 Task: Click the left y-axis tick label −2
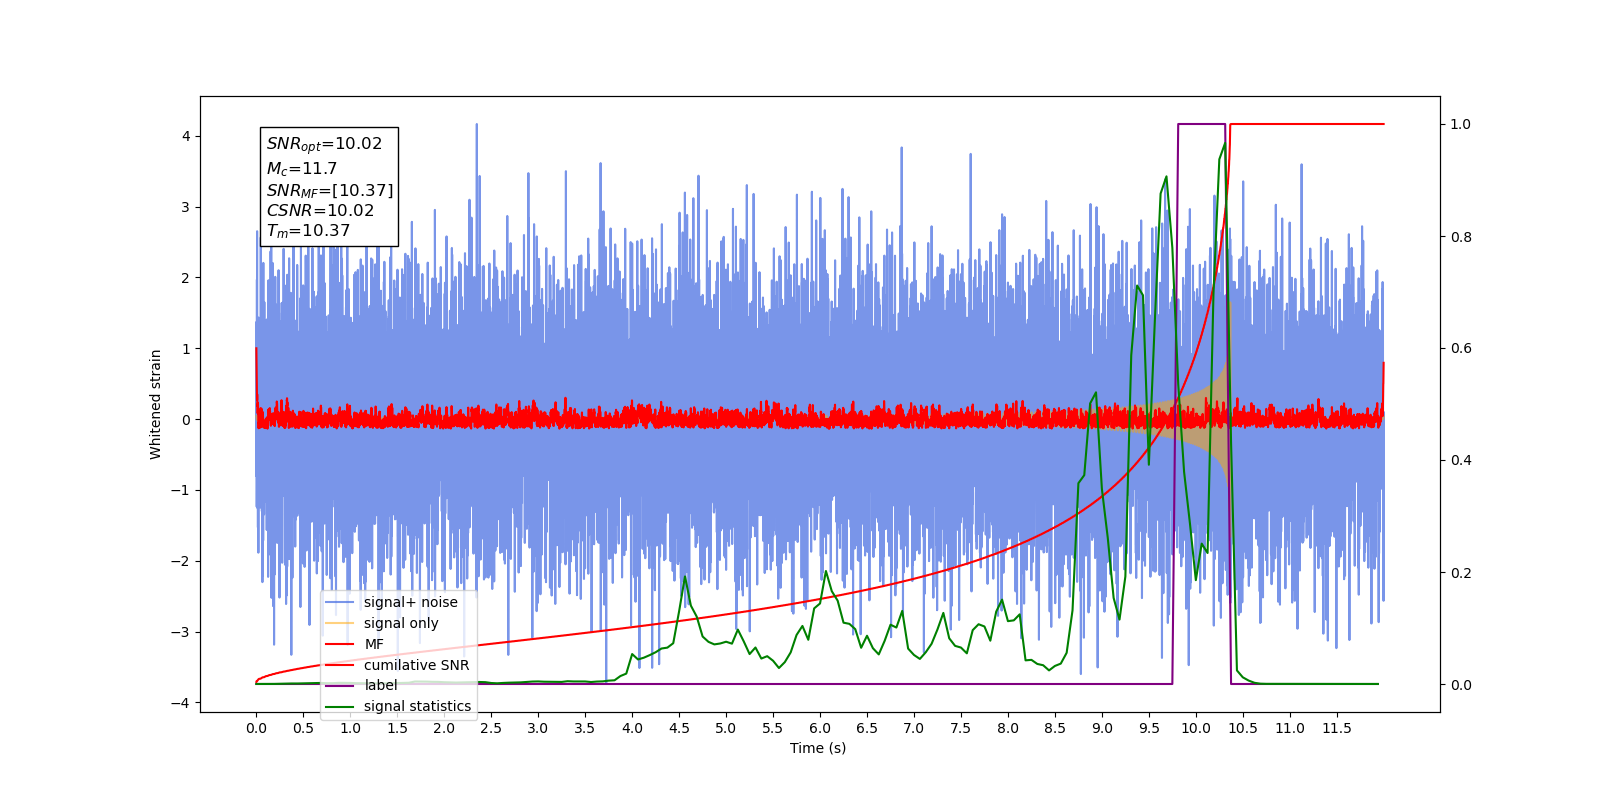coord(180,561)
